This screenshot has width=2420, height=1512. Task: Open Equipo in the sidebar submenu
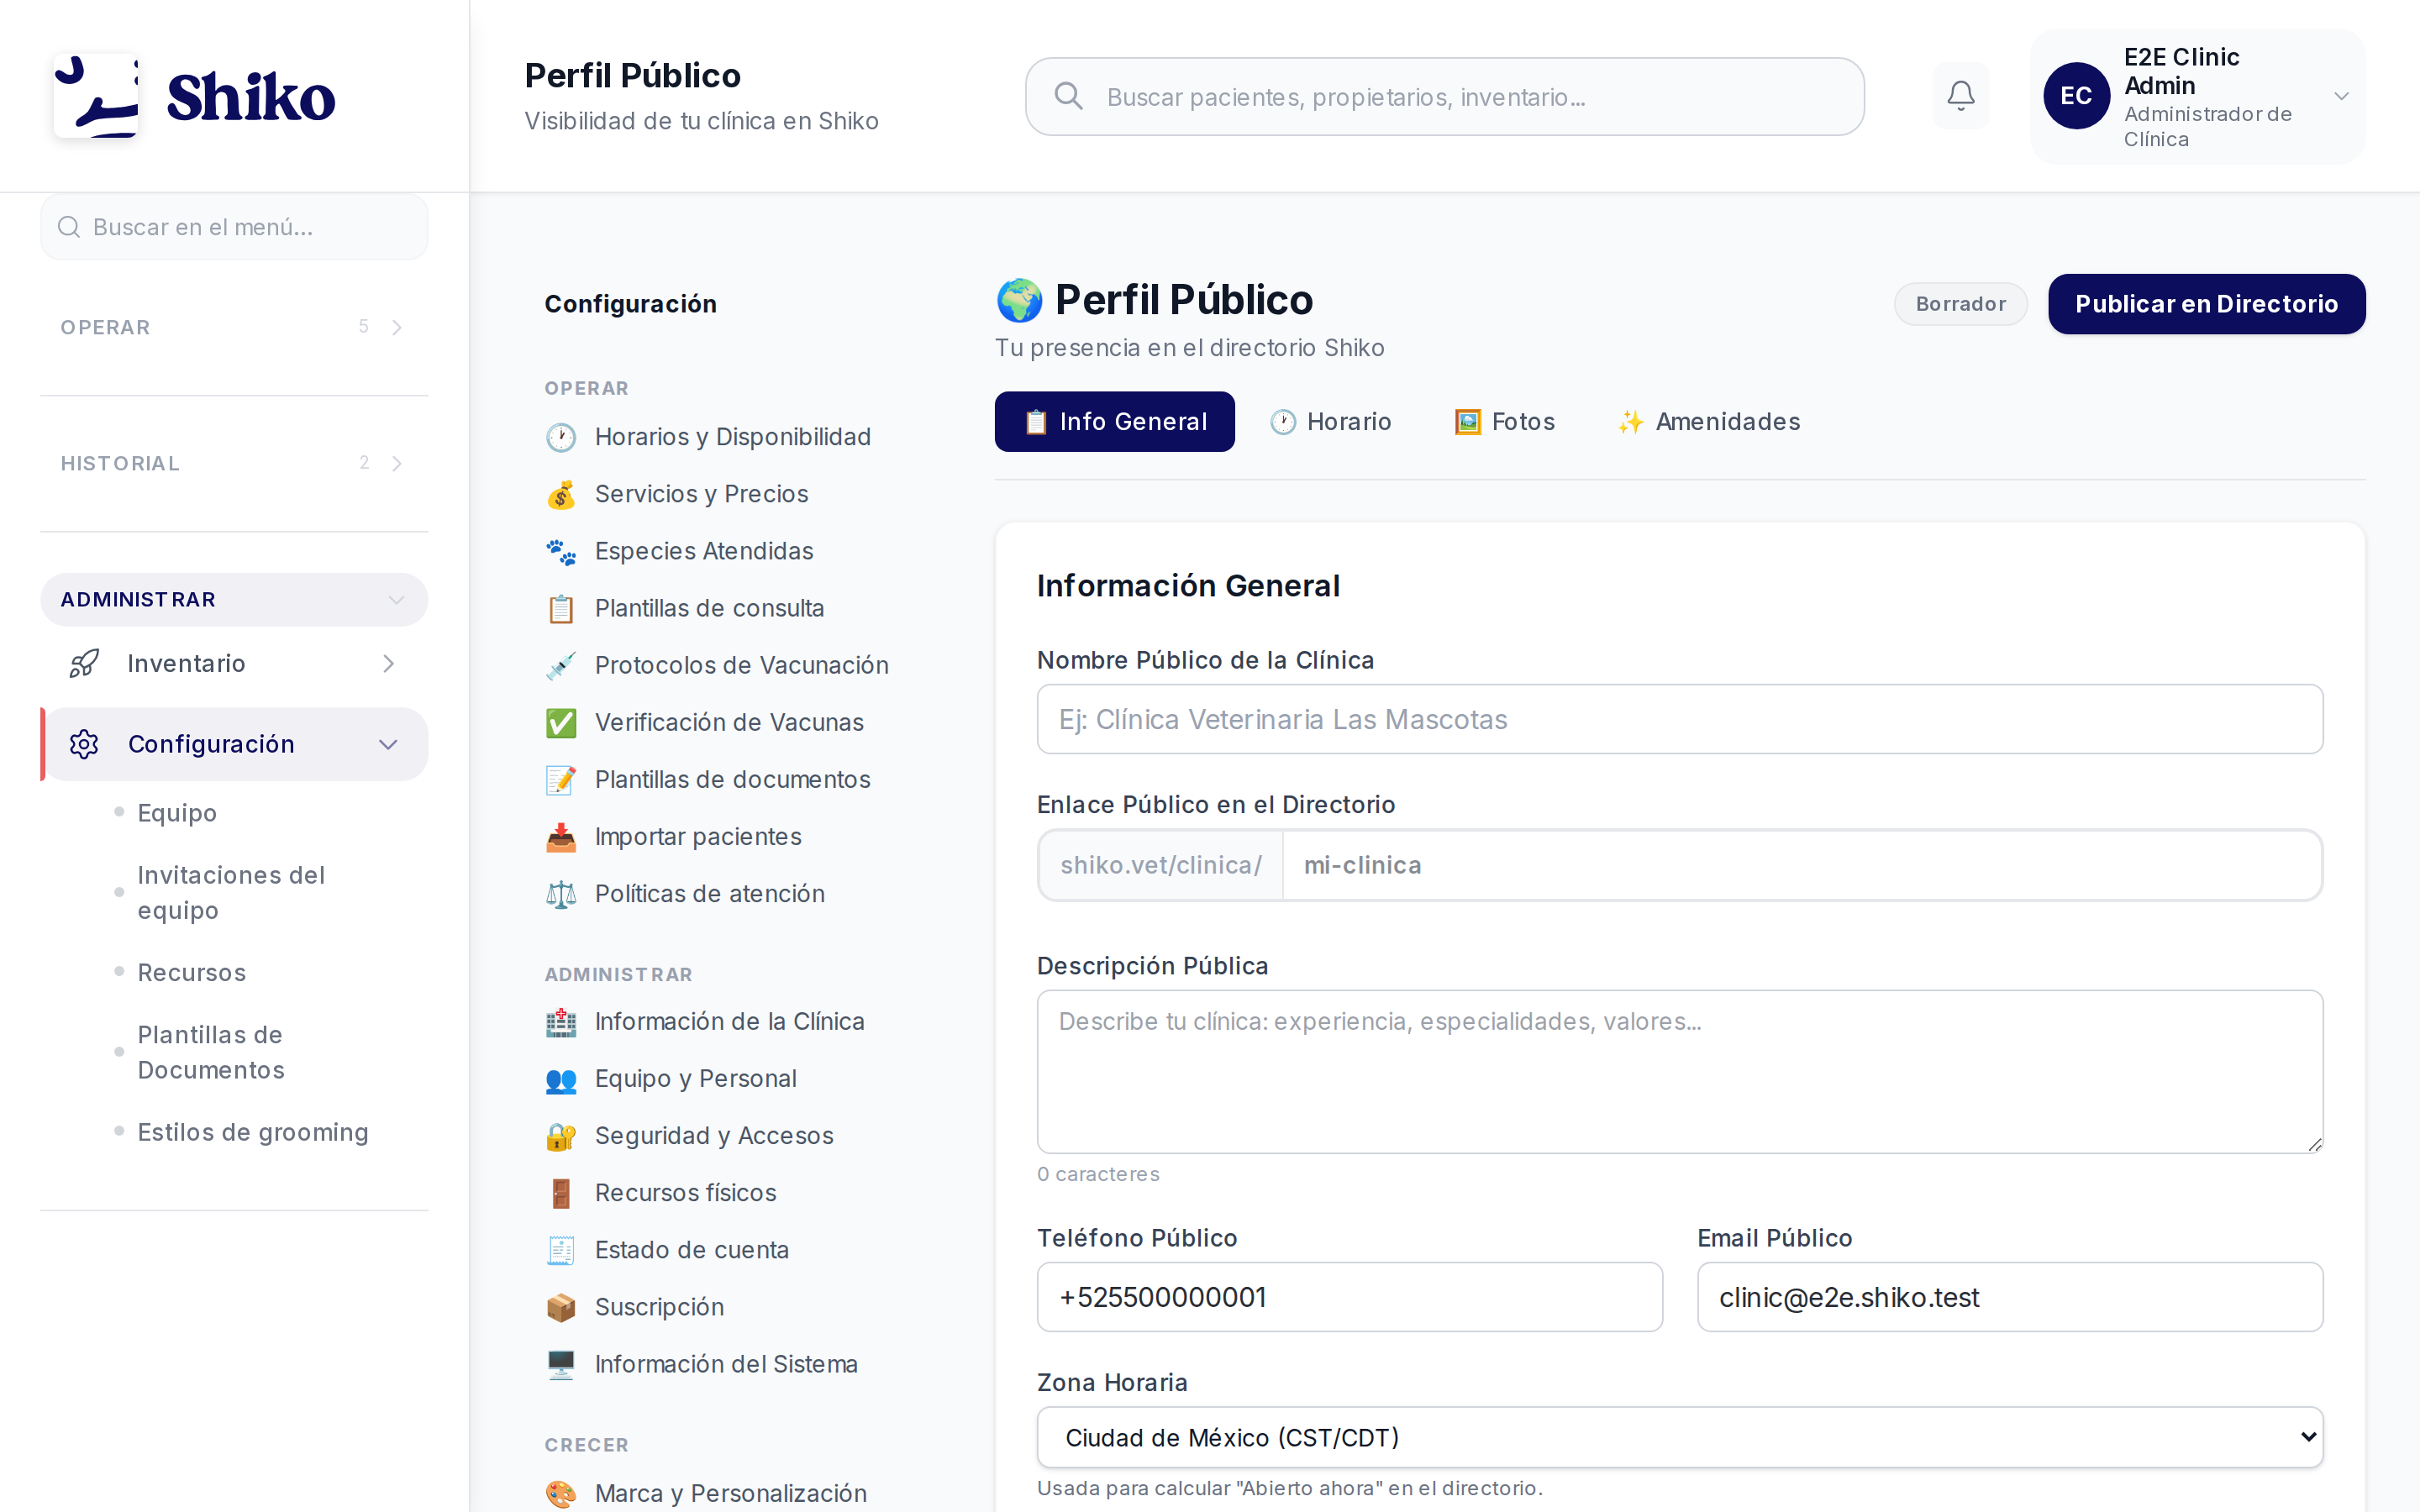click(x=177, y=813)
